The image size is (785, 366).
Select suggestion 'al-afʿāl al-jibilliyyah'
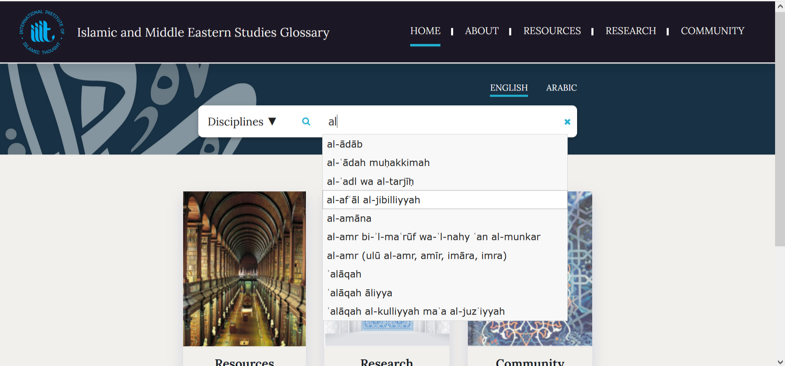(445, 200)
